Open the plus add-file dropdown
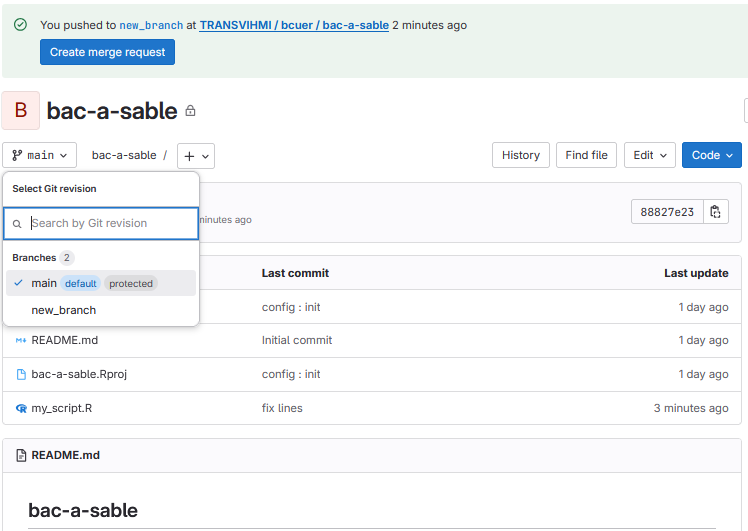This screenshot has height=531, width=748. tap(196, 156)
